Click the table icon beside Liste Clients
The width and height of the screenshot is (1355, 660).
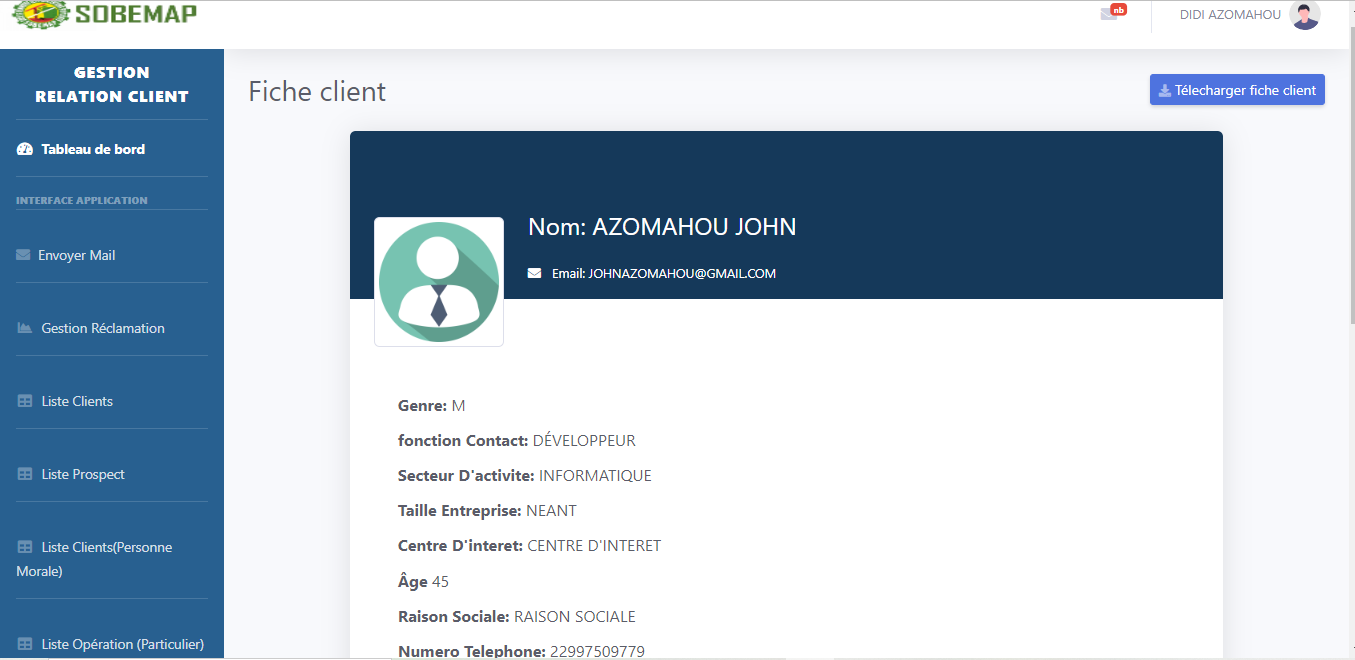25,401
